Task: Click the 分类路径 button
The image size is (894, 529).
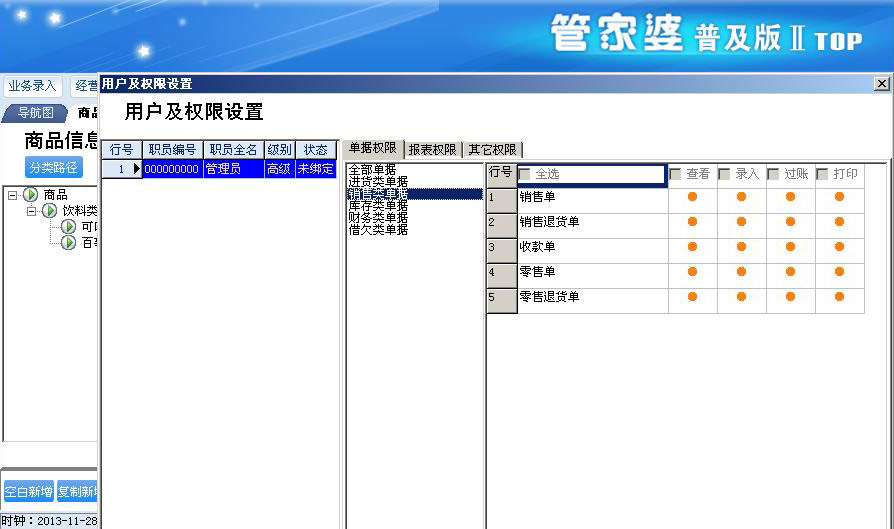Action: pyautogui.click(x=54, y=168)
